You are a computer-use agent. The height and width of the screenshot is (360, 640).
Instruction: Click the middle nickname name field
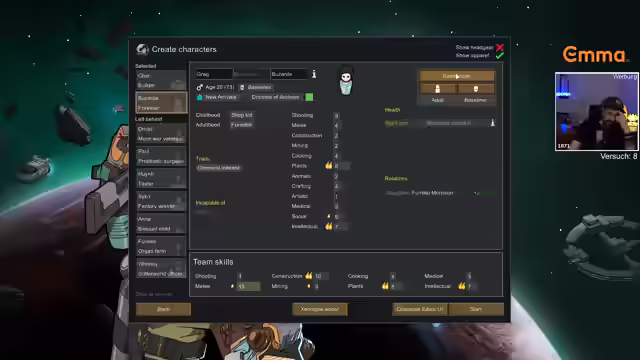pos(251,74)
